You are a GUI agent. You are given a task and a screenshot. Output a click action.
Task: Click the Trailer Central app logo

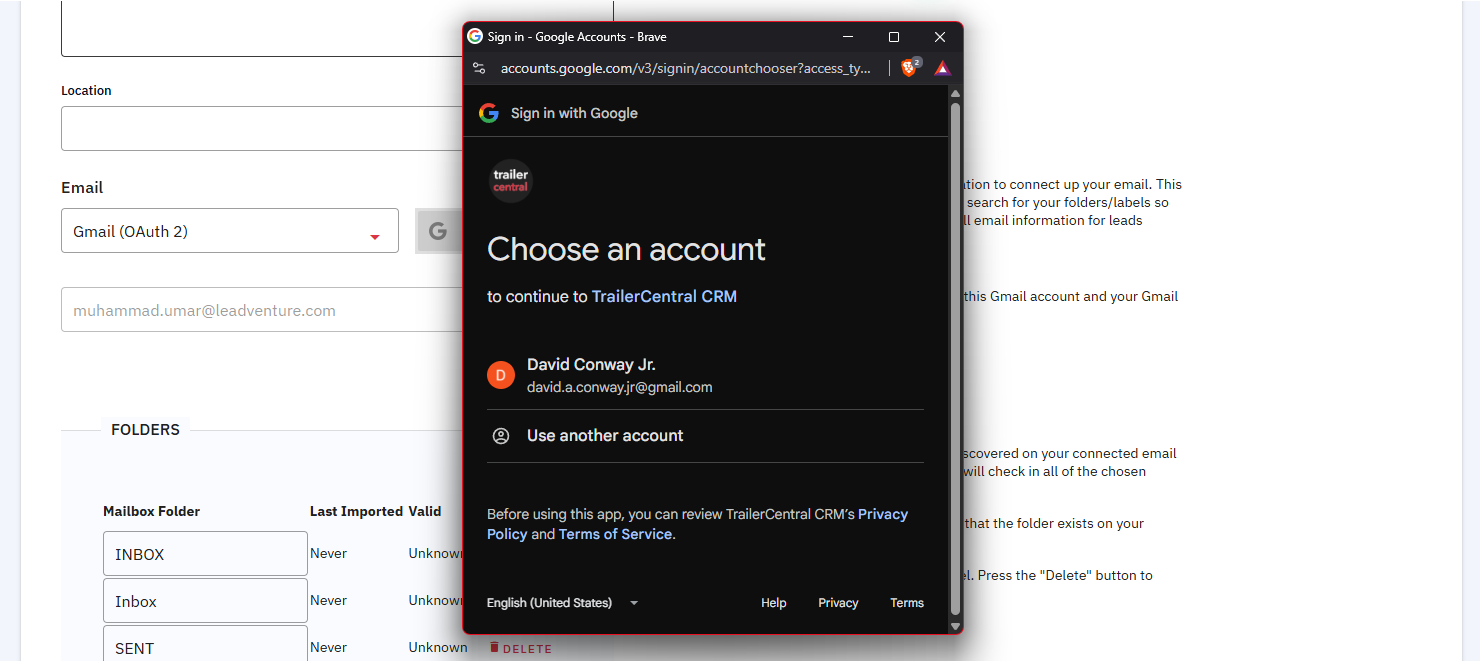511,181
